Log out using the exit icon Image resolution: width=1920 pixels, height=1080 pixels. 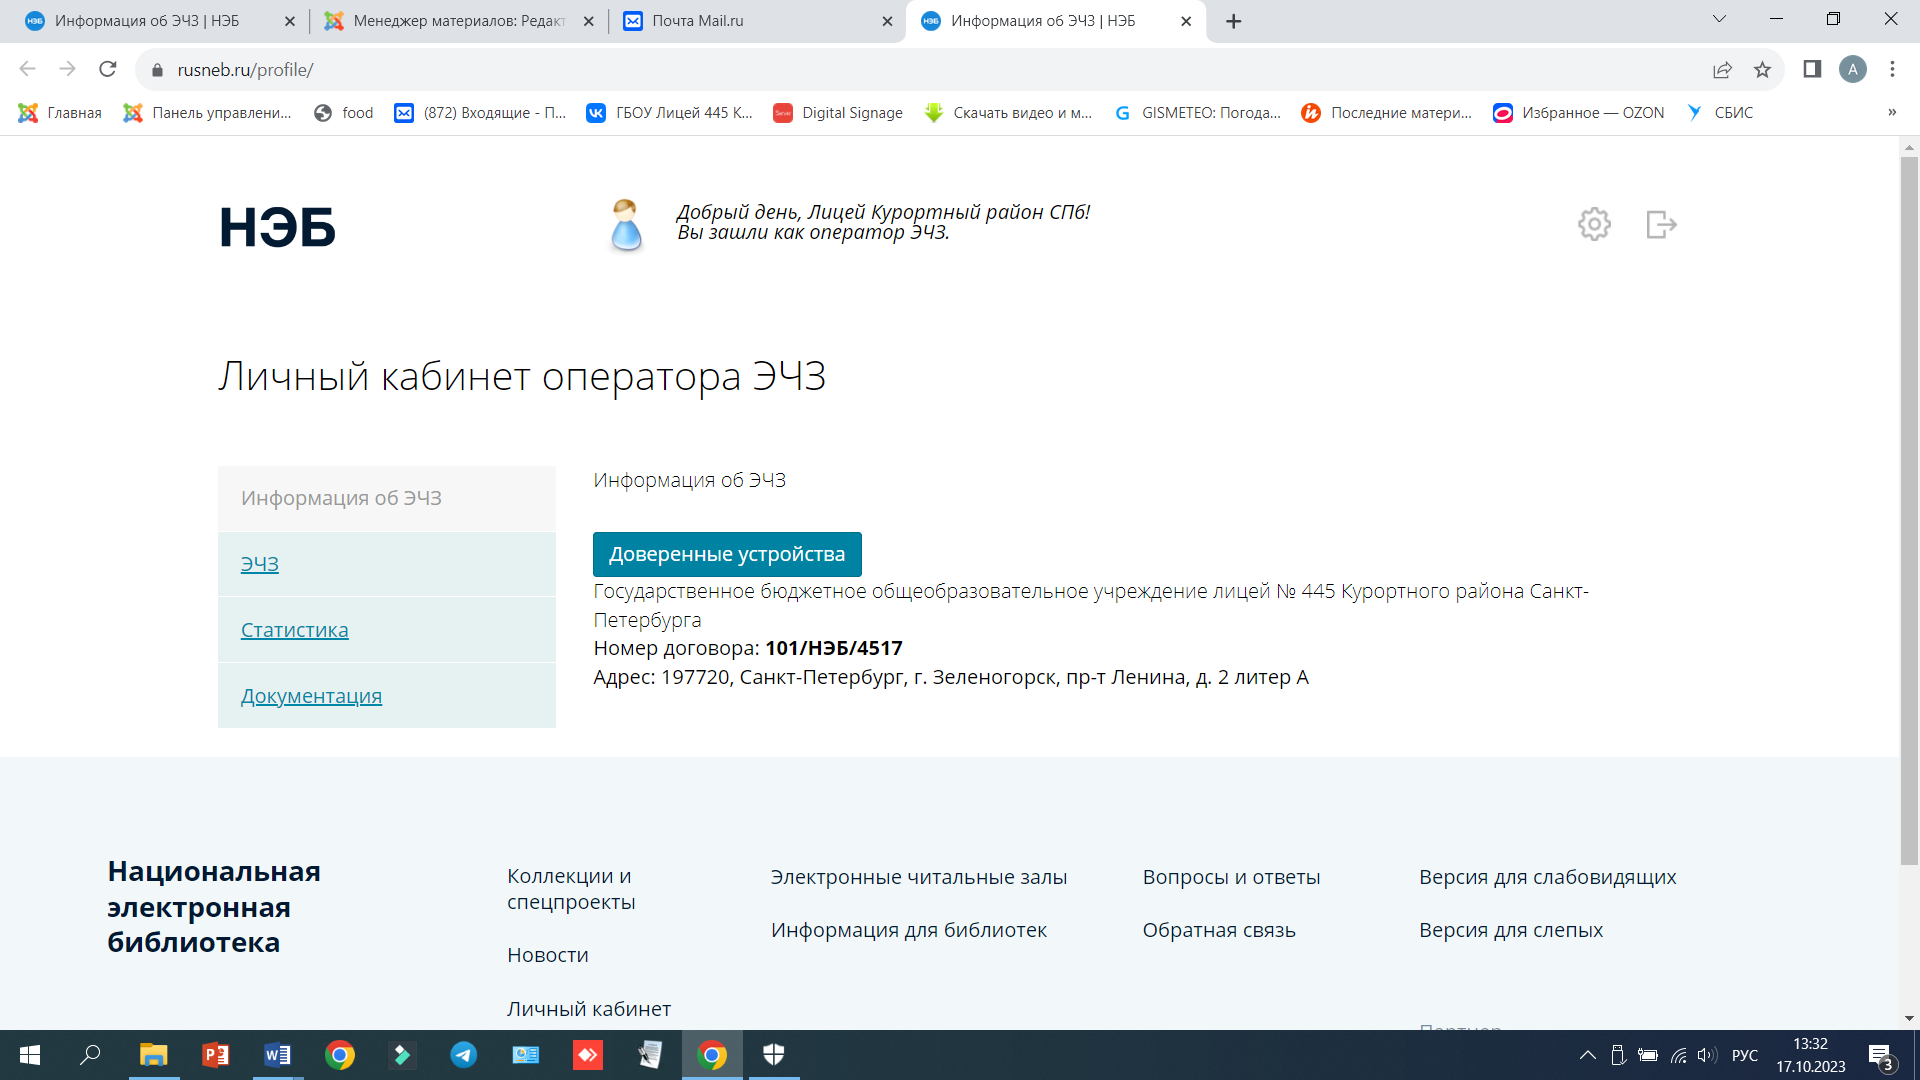tap(1661, 224)
